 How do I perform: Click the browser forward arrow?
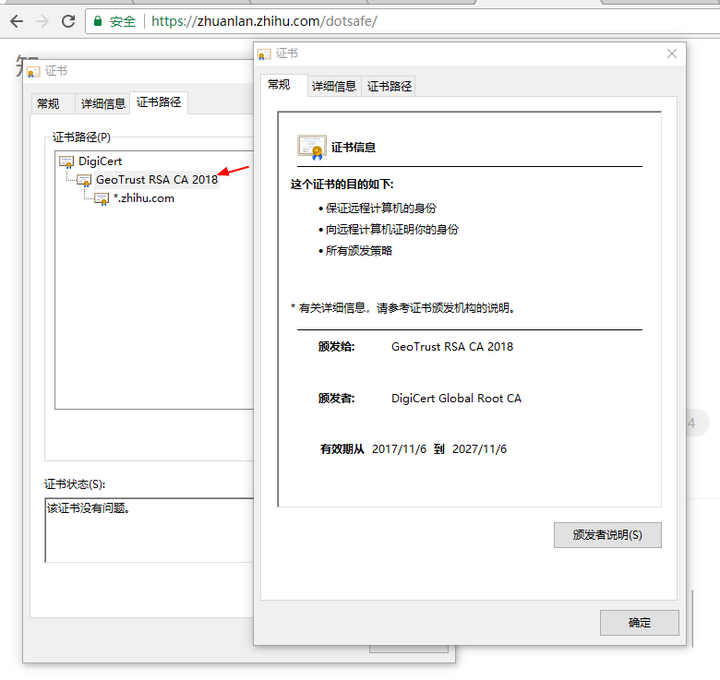coord(42,21)
